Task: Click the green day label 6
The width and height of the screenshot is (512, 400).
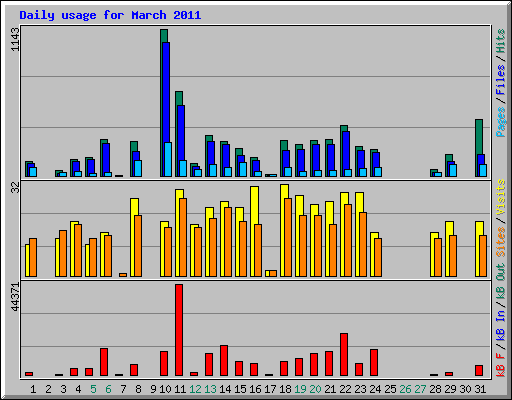Action: pos(108,389)
